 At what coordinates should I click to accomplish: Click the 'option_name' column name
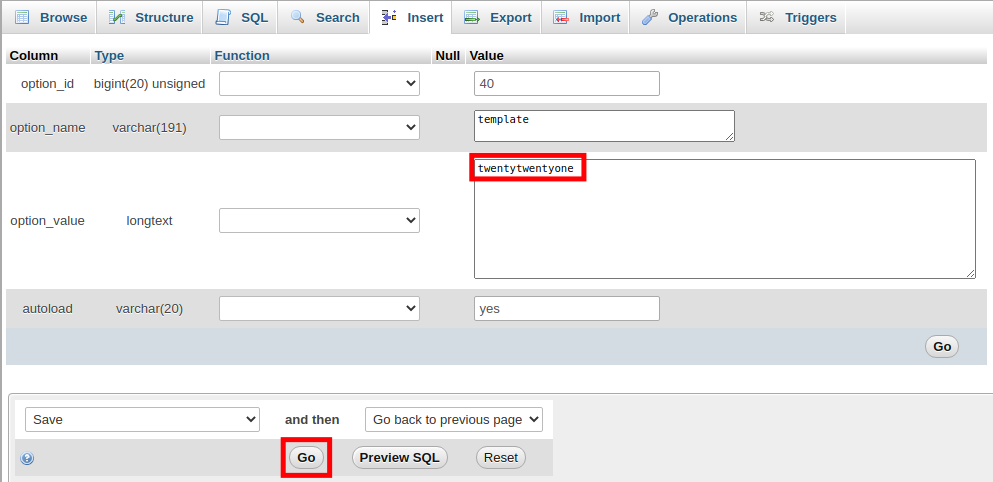coord(47,128)
